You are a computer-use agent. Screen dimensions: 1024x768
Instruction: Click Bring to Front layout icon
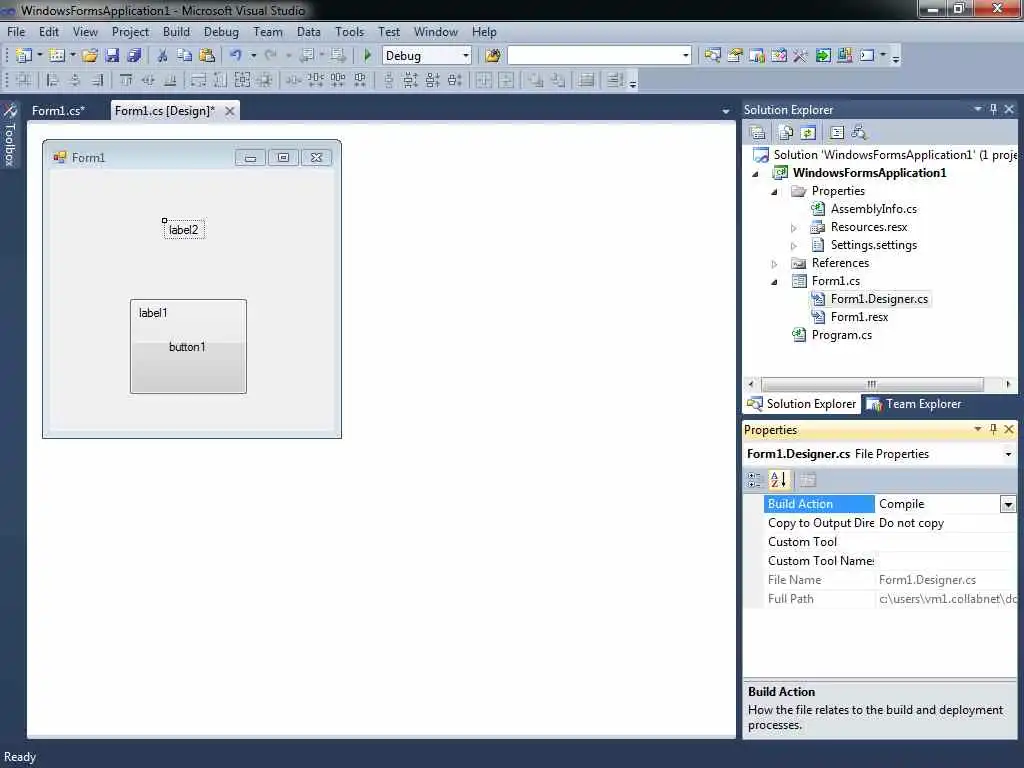[536, 80]
